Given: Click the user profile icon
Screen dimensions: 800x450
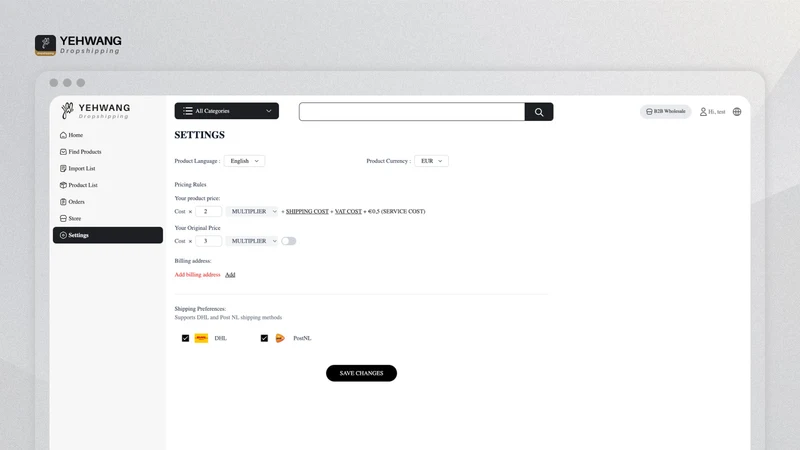Looking at the screenshot, I should click(x=703, y=112).
